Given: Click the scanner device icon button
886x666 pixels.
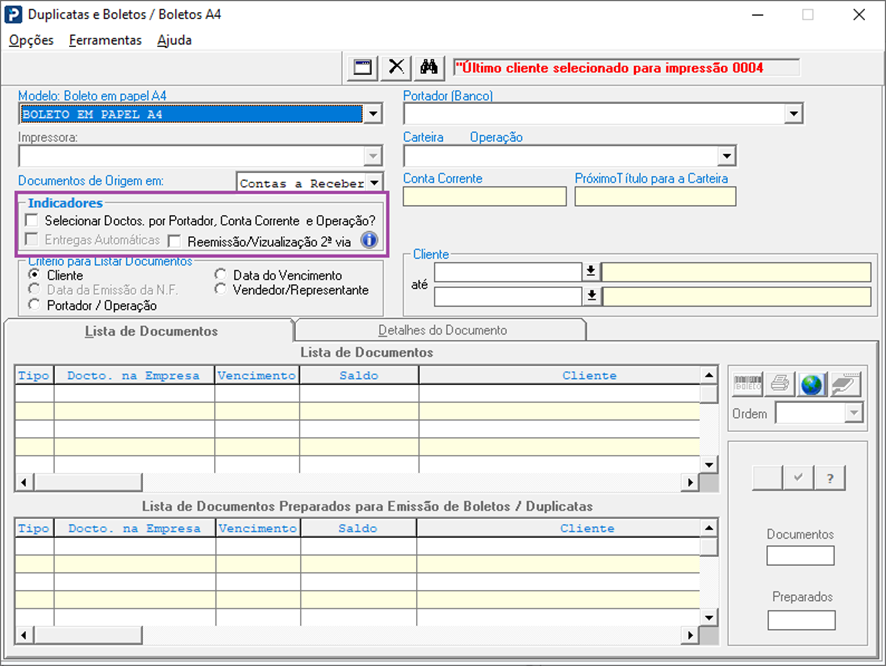Looking at the screenshot, I should pyautogui.click(x=845, y=384).
